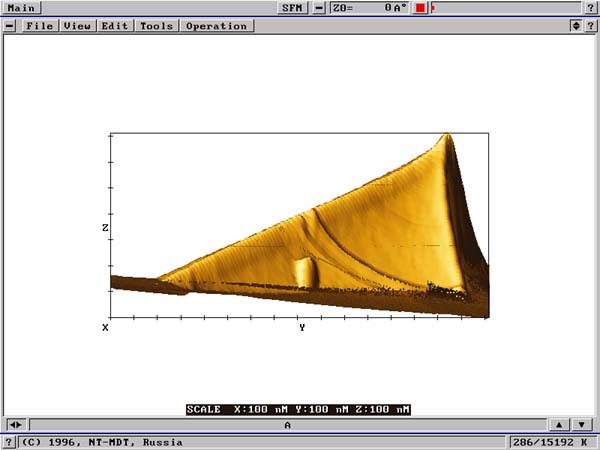The height and width of the screenshot is (450, 600).
Task: Open the Tools menu
Action: [156, 26]
